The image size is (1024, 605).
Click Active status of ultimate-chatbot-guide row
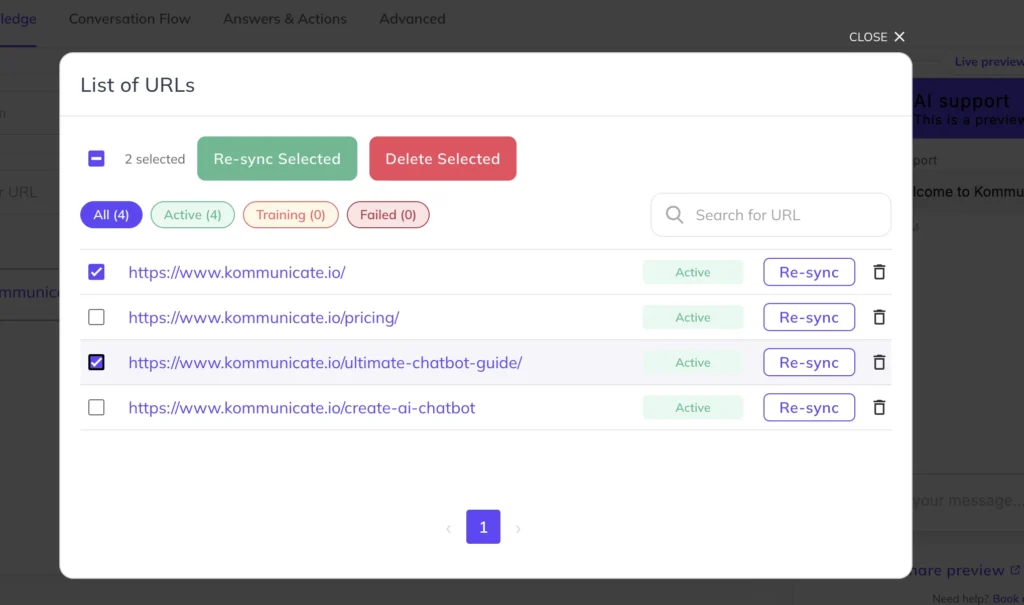(x=693, y=362)
